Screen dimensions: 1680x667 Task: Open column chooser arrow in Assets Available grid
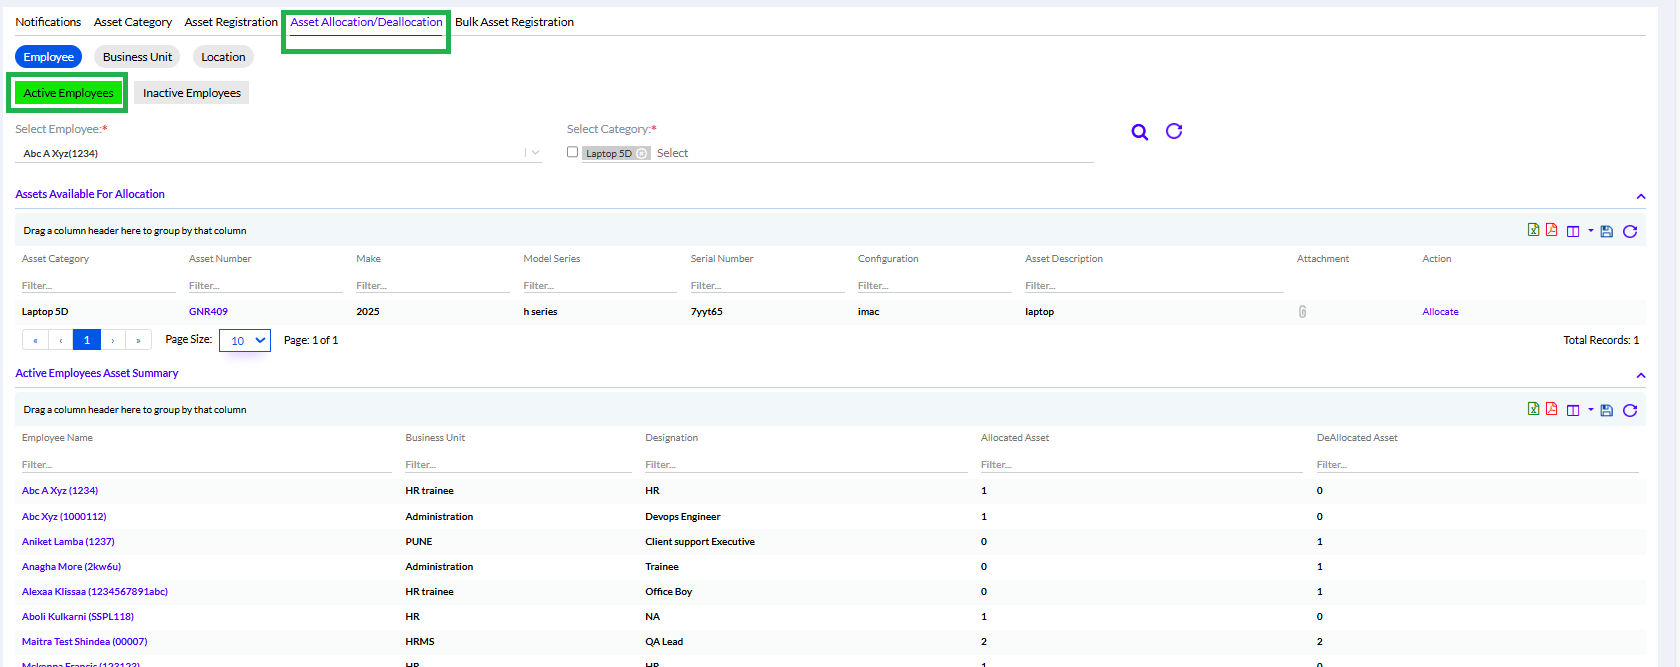pyautogui.click(x=1591, y=231)
